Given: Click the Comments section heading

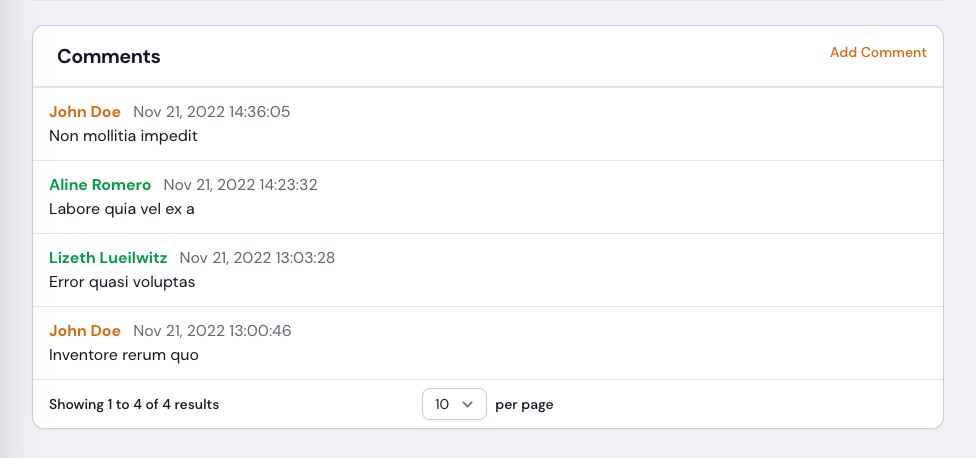Looking at the screenshot, I should 109,57.
